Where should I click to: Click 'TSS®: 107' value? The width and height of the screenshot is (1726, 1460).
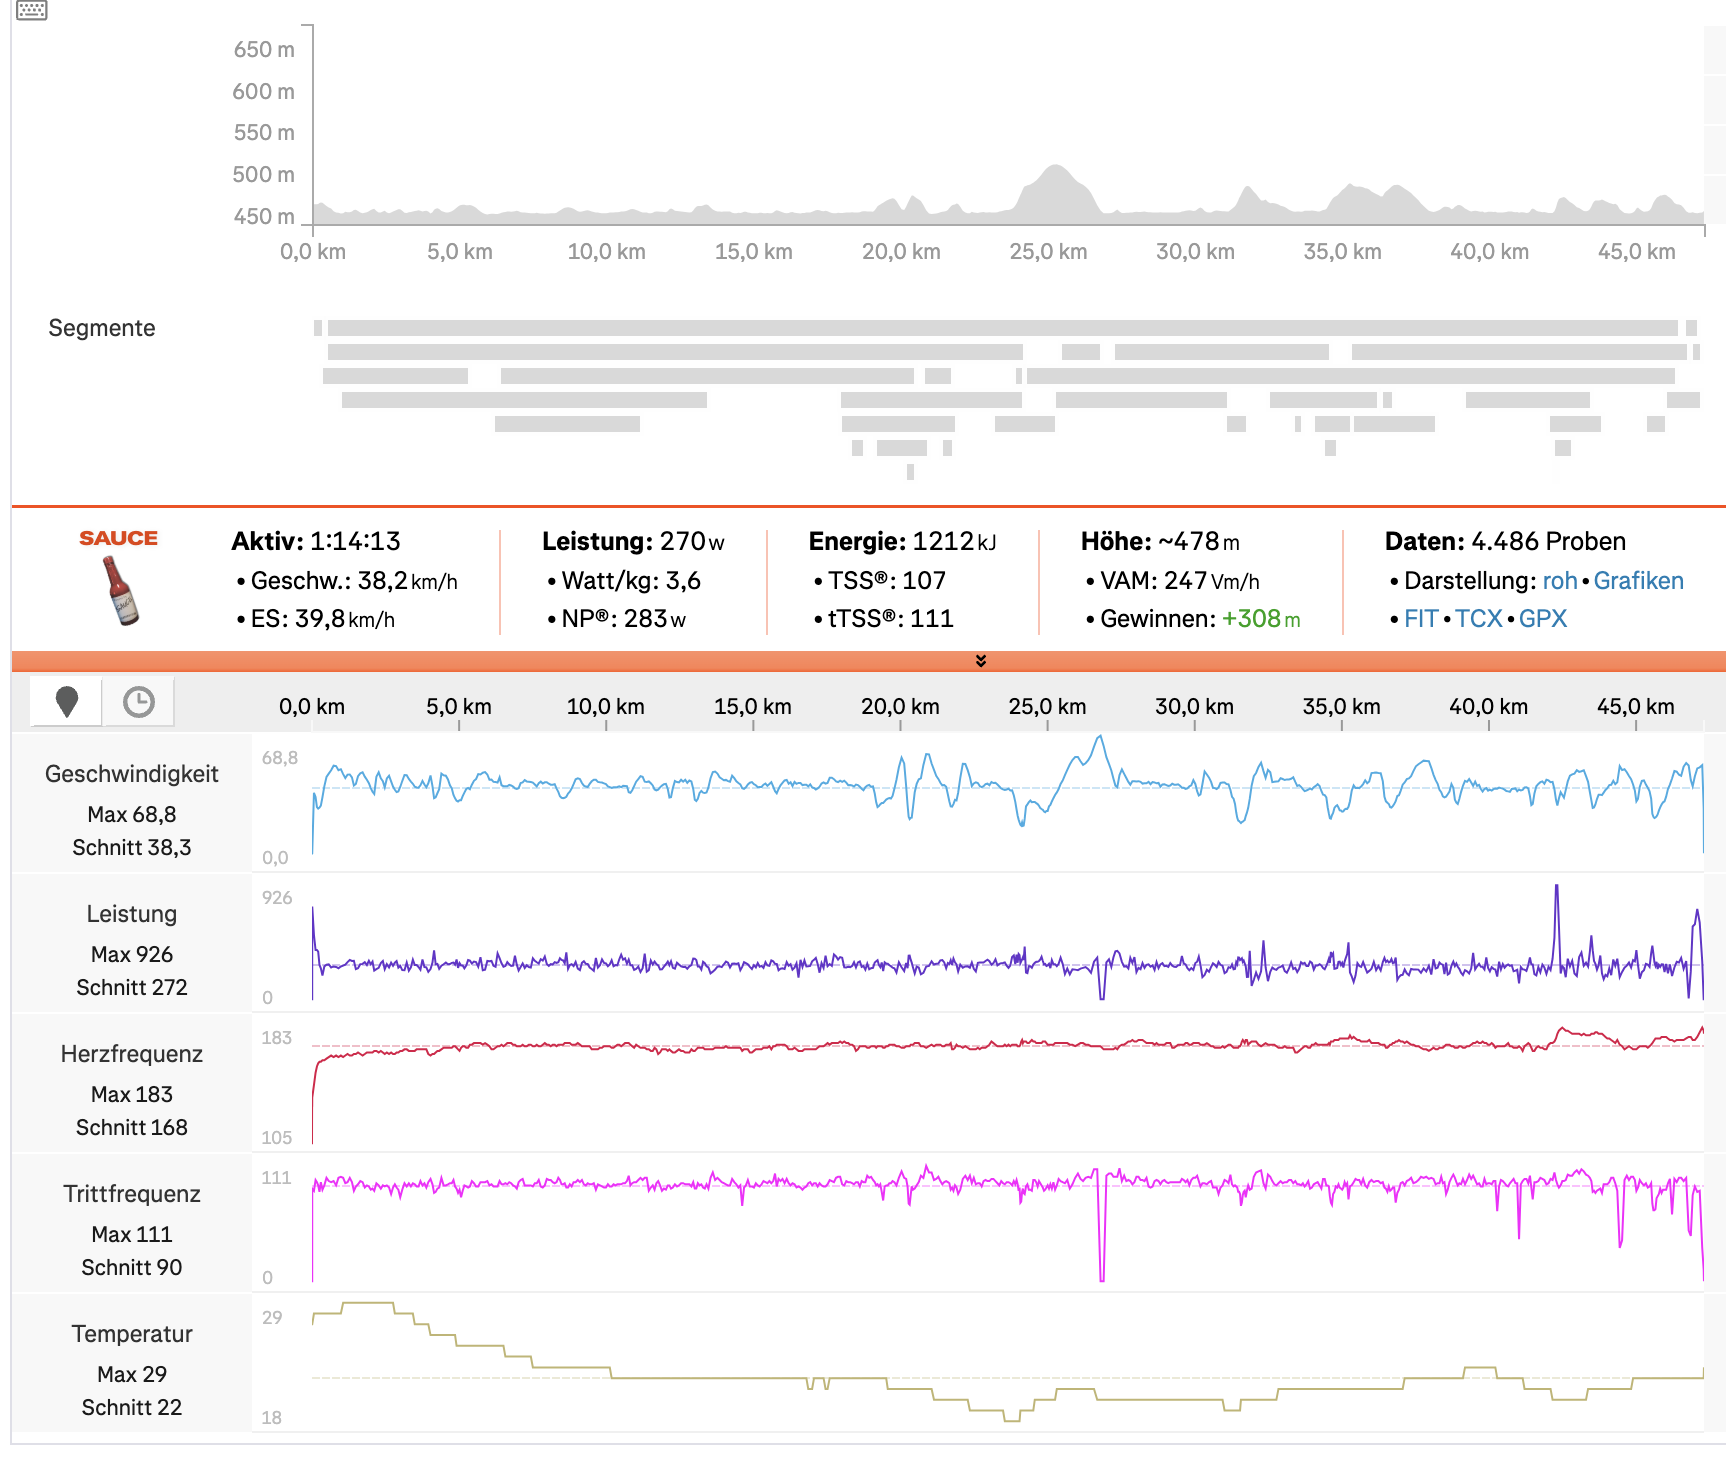[x=887, y=581]
